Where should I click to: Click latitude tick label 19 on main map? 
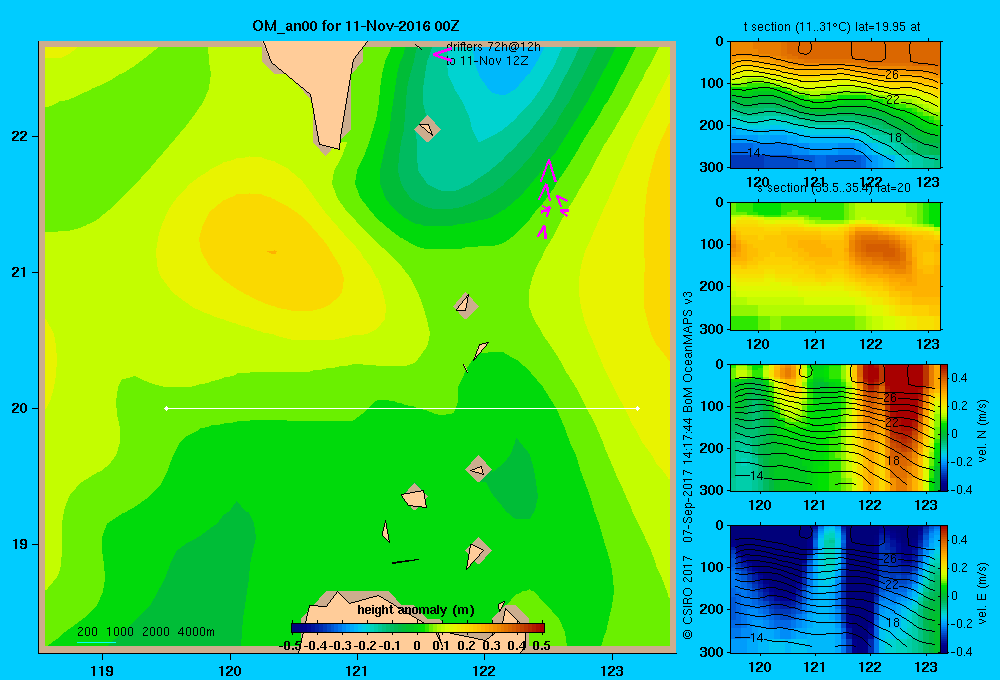pyautogui.click(x=20, y=544)
